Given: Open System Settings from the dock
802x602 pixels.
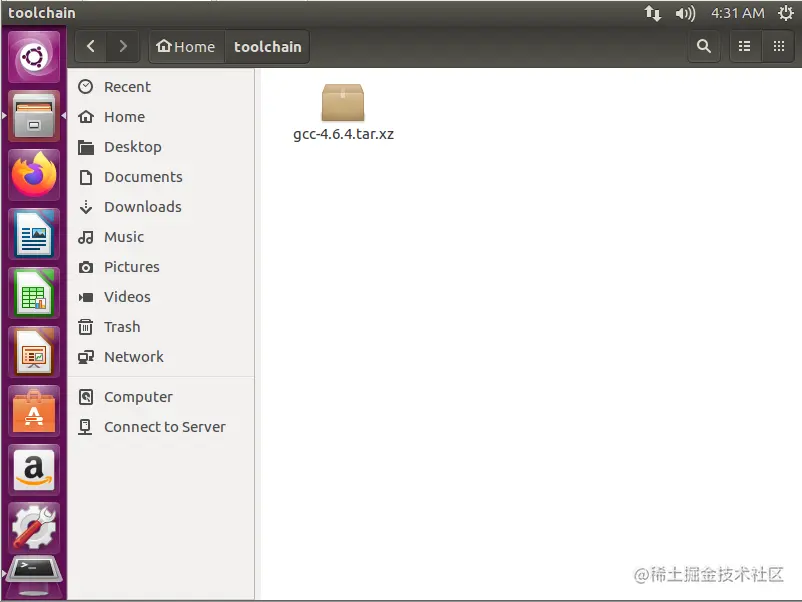Looking at the screenshot, I should [x=34, y=527].
